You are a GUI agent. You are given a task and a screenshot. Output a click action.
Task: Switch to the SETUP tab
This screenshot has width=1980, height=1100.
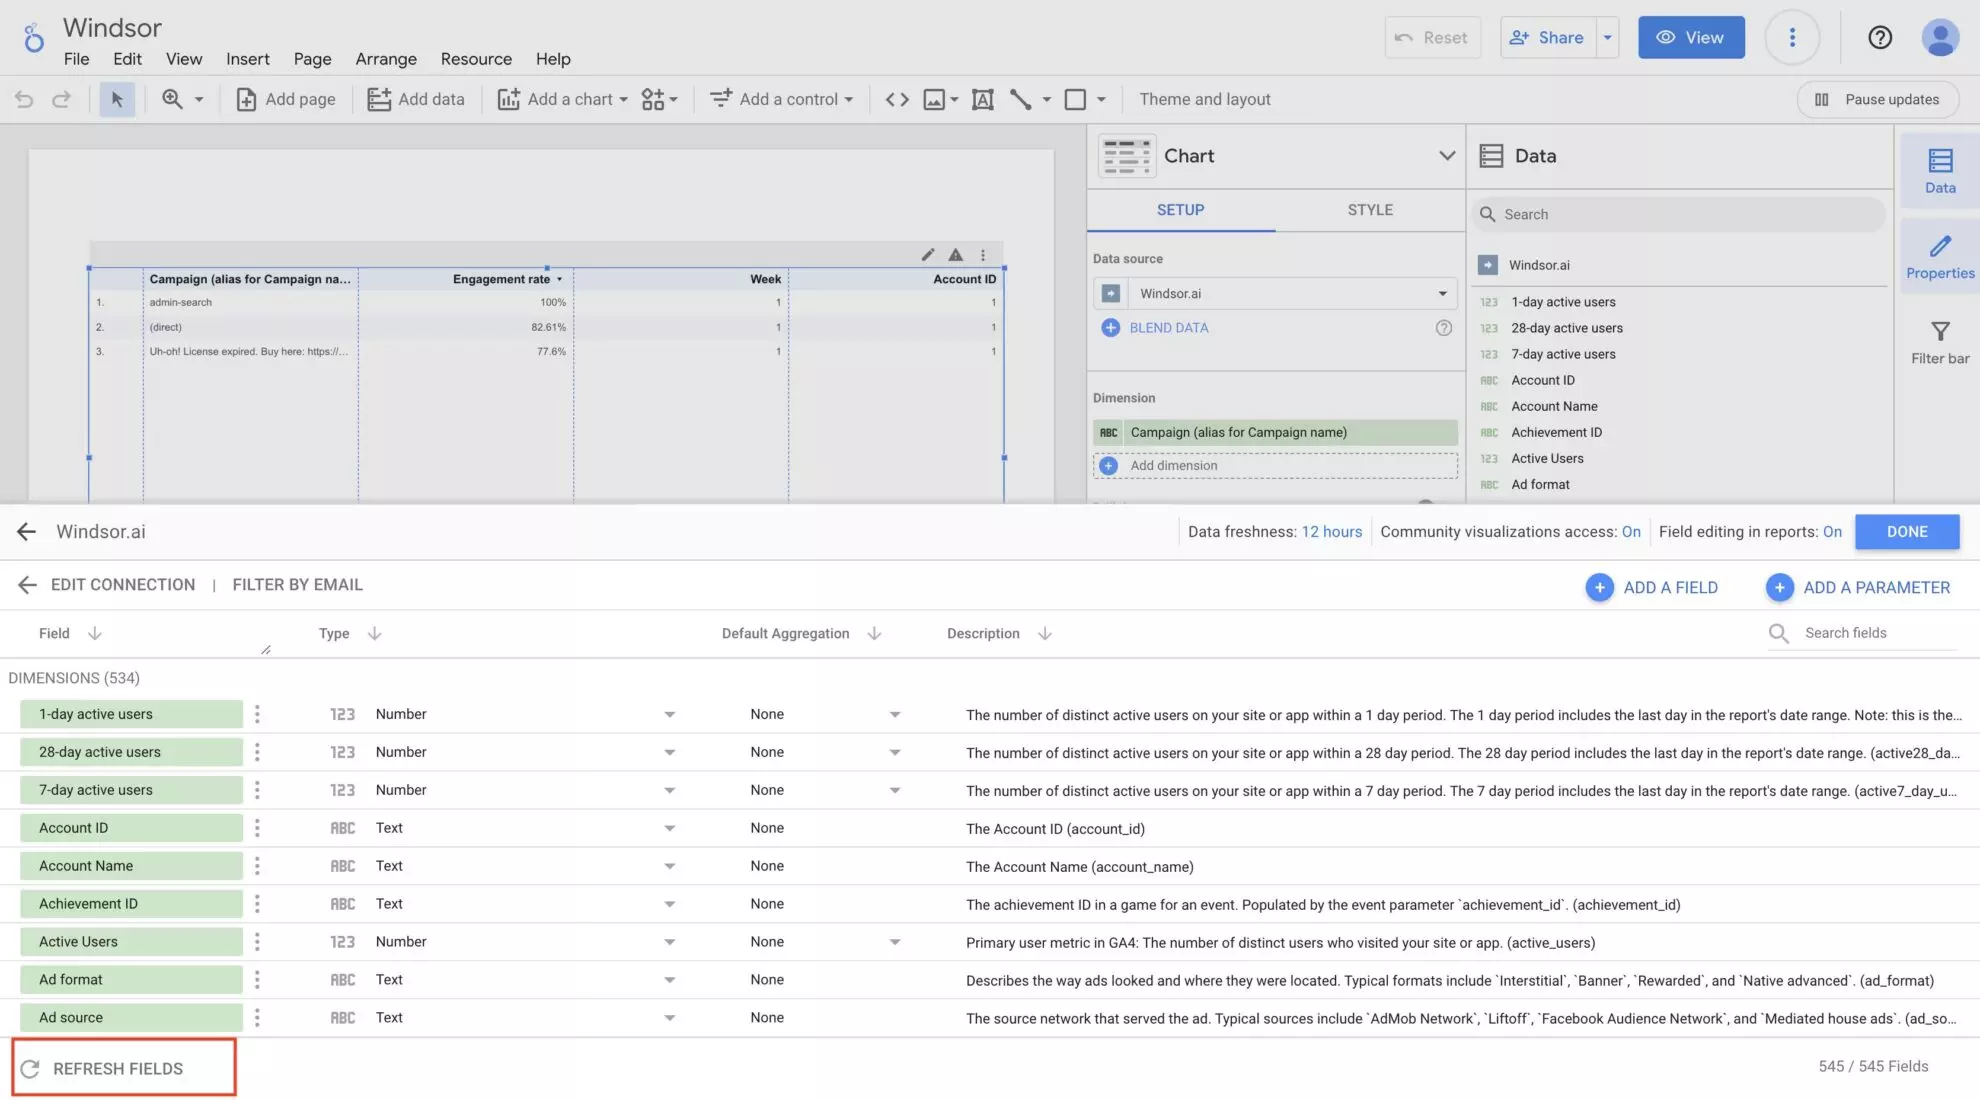tap(1180, 210)
